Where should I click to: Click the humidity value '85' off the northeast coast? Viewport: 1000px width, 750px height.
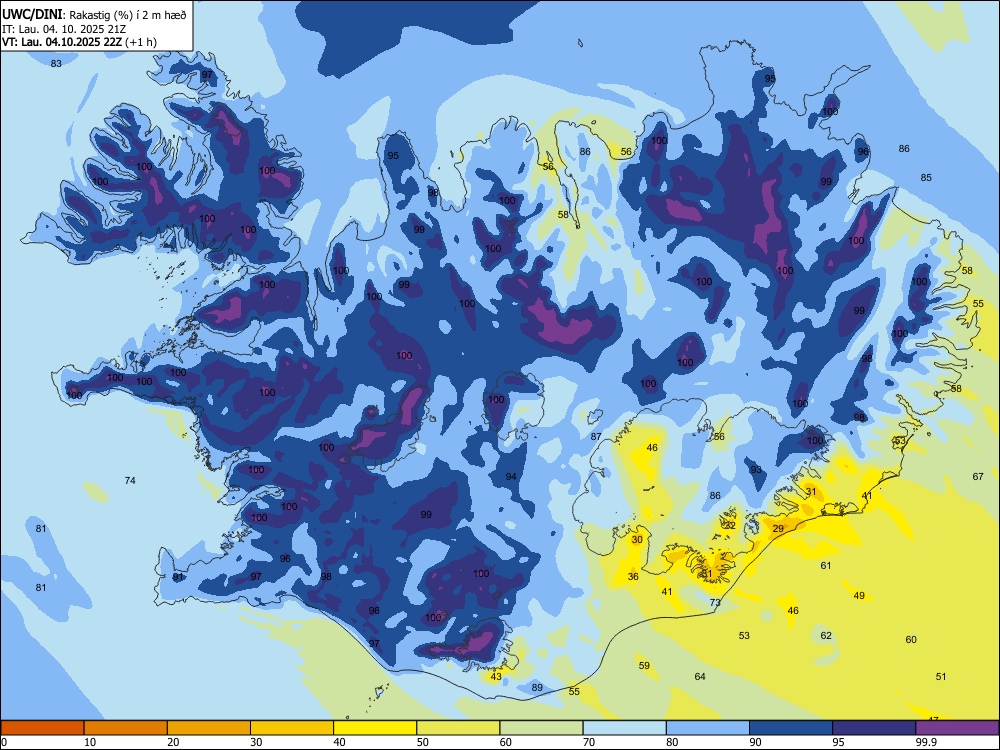click(x=926, y=177)
